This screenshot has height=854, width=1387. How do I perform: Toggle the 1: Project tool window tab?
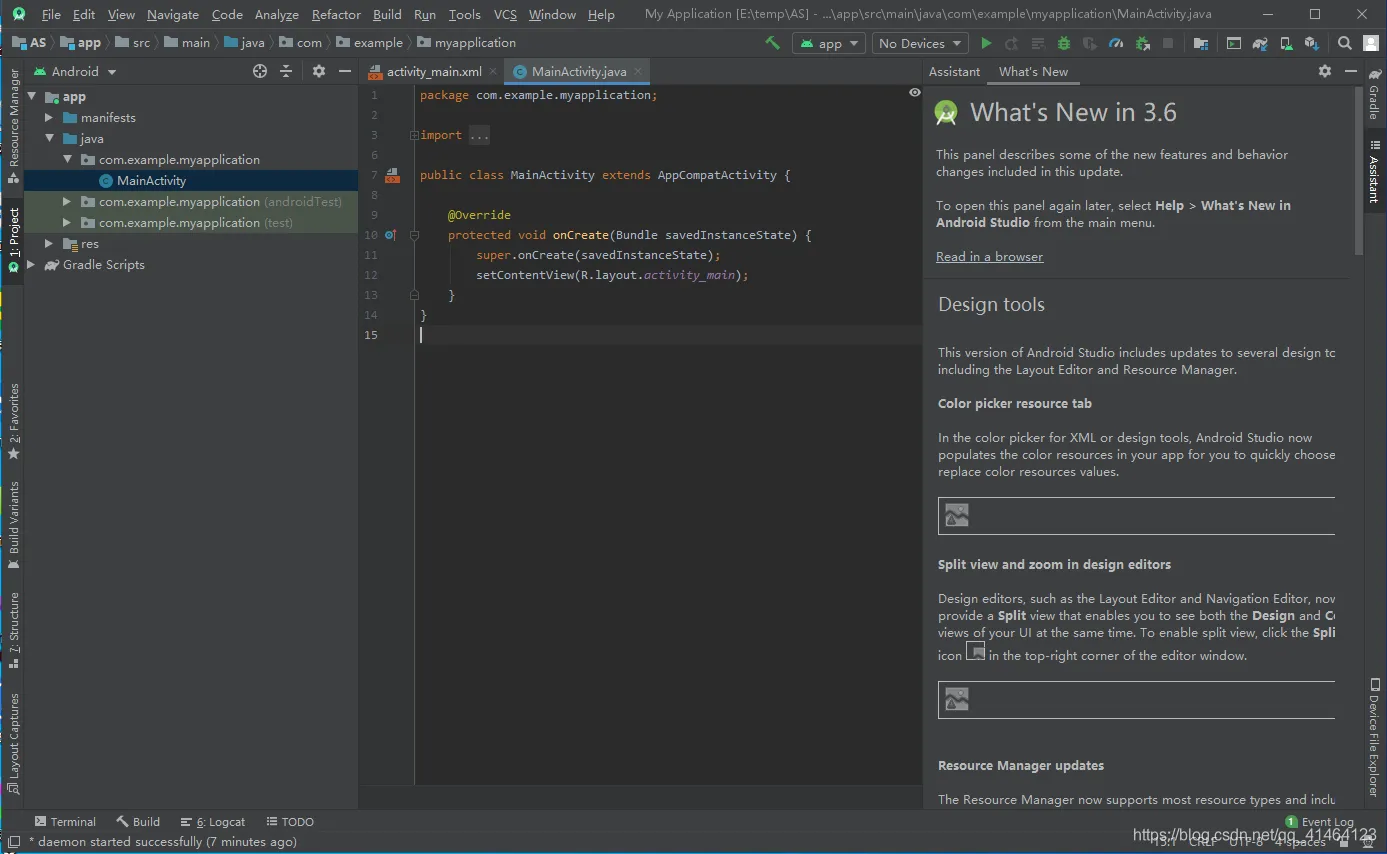coord(13,240)
